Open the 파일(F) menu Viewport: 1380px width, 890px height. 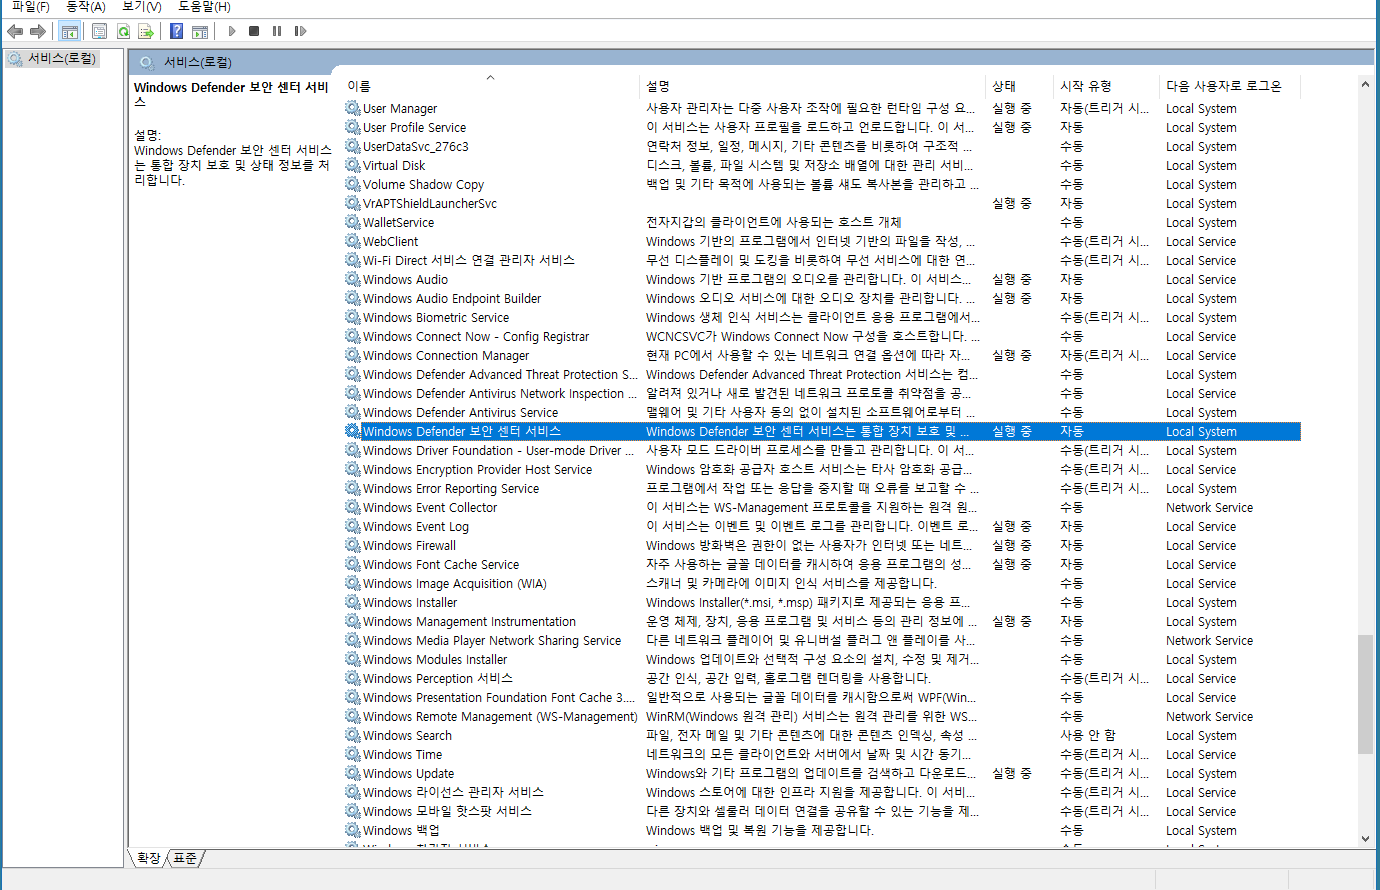pyautogui.click(x=31, y=7)
